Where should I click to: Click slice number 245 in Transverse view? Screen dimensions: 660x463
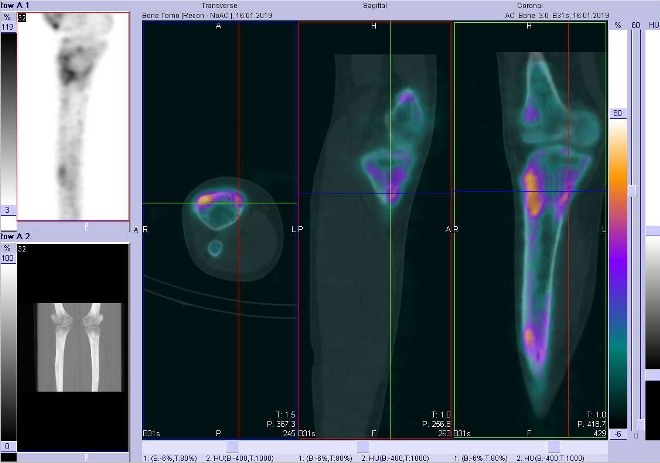point(289,433)
